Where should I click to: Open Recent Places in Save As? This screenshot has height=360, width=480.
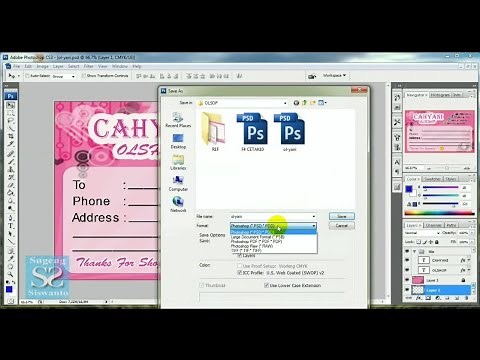coord(178,120)
